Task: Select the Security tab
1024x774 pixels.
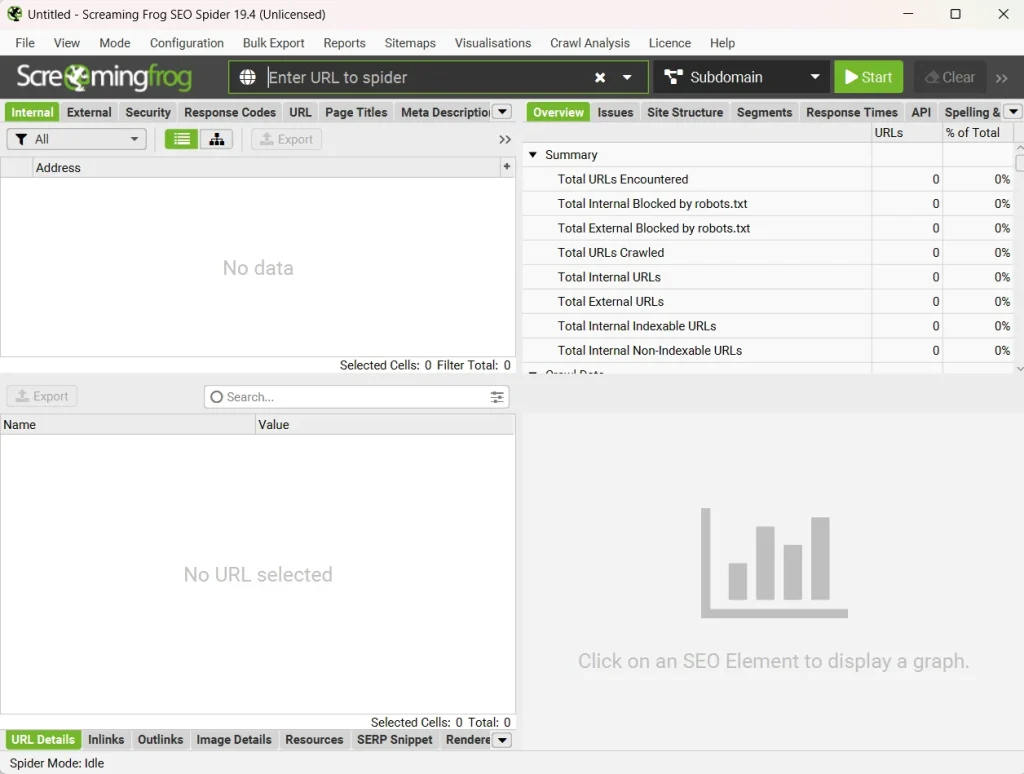Action: (148, 112)
